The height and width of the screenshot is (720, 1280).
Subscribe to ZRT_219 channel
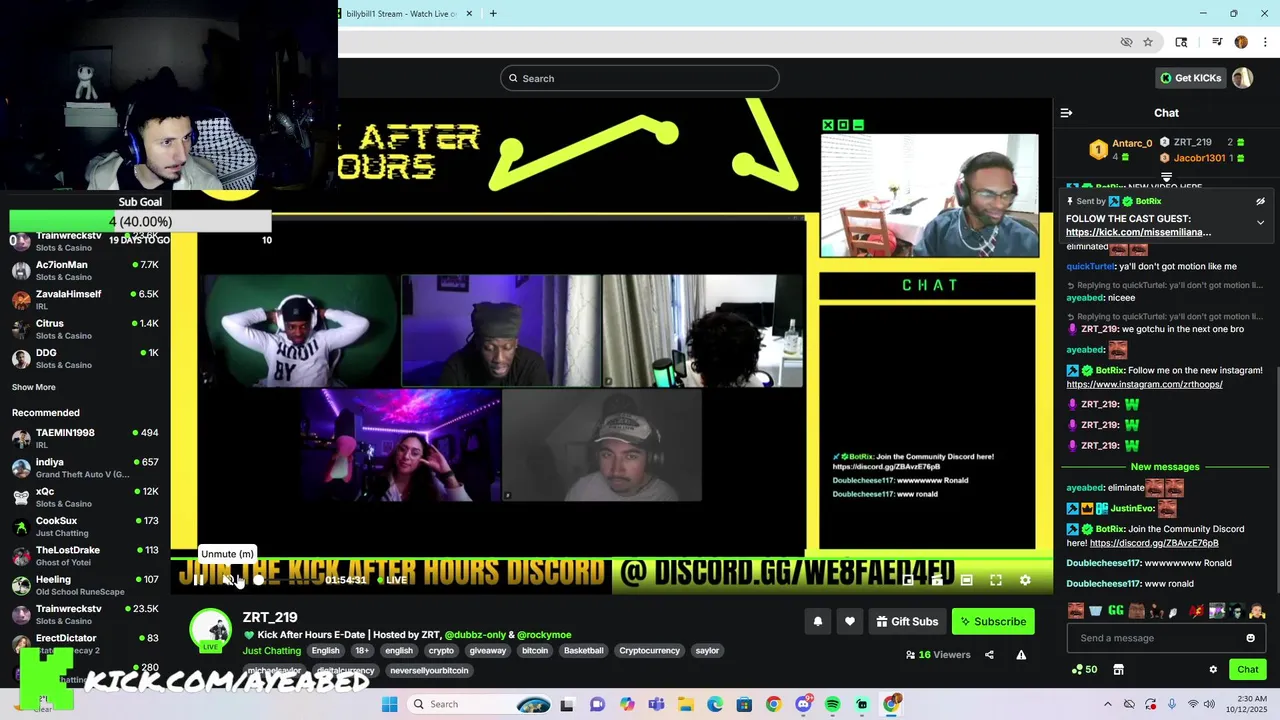pos(993,622)
